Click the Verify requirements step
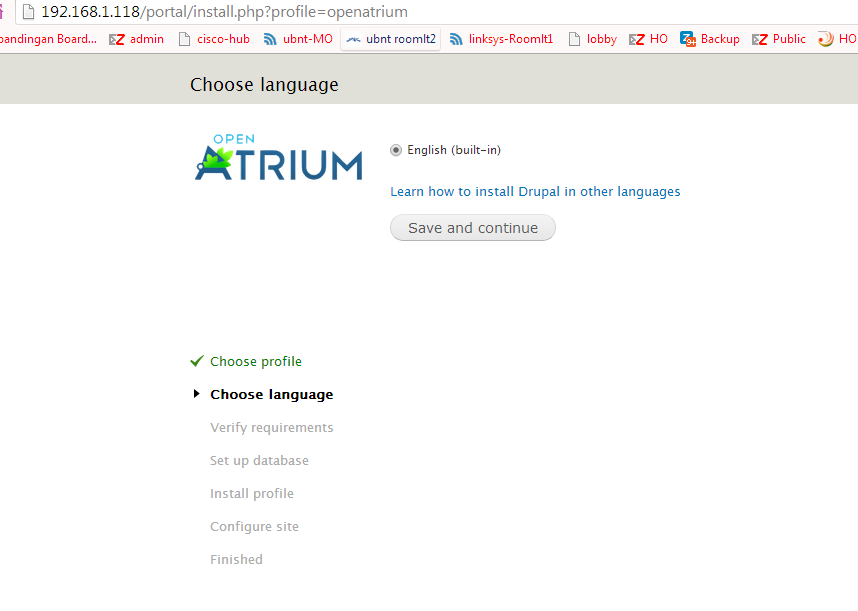 click(x=271, y=428)
